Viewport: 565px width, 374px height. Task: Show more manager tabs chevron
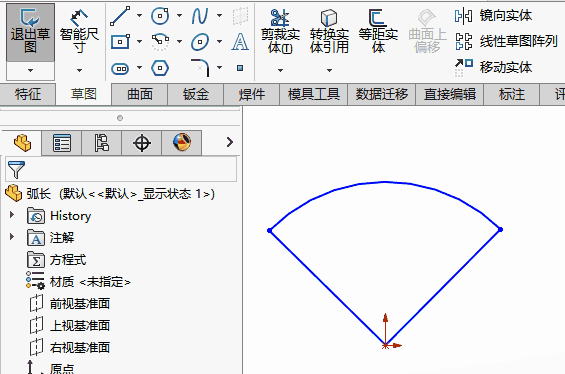point(230,142)
